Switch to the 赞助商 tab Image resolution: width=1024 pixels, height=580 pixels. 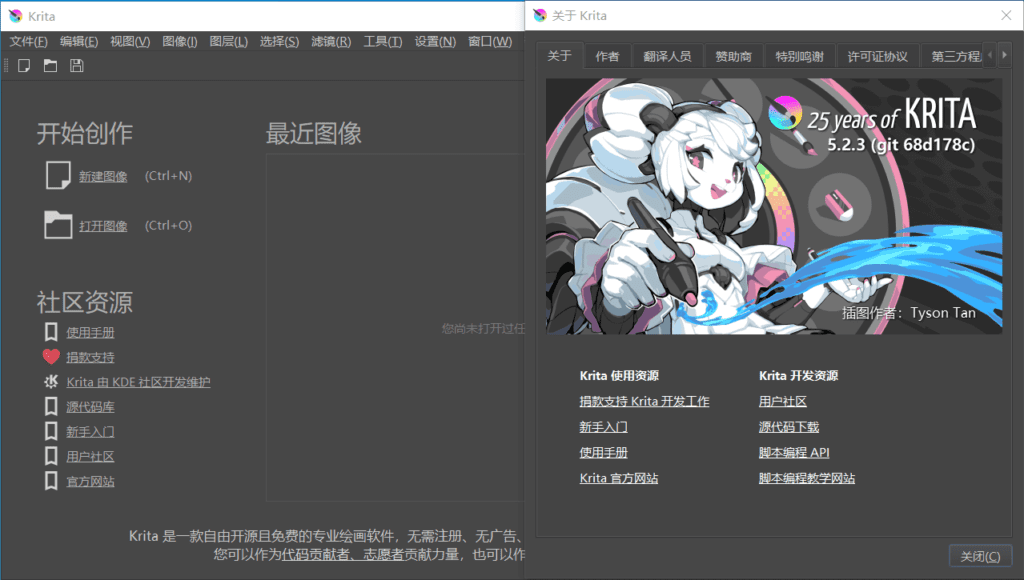[733, 57]
